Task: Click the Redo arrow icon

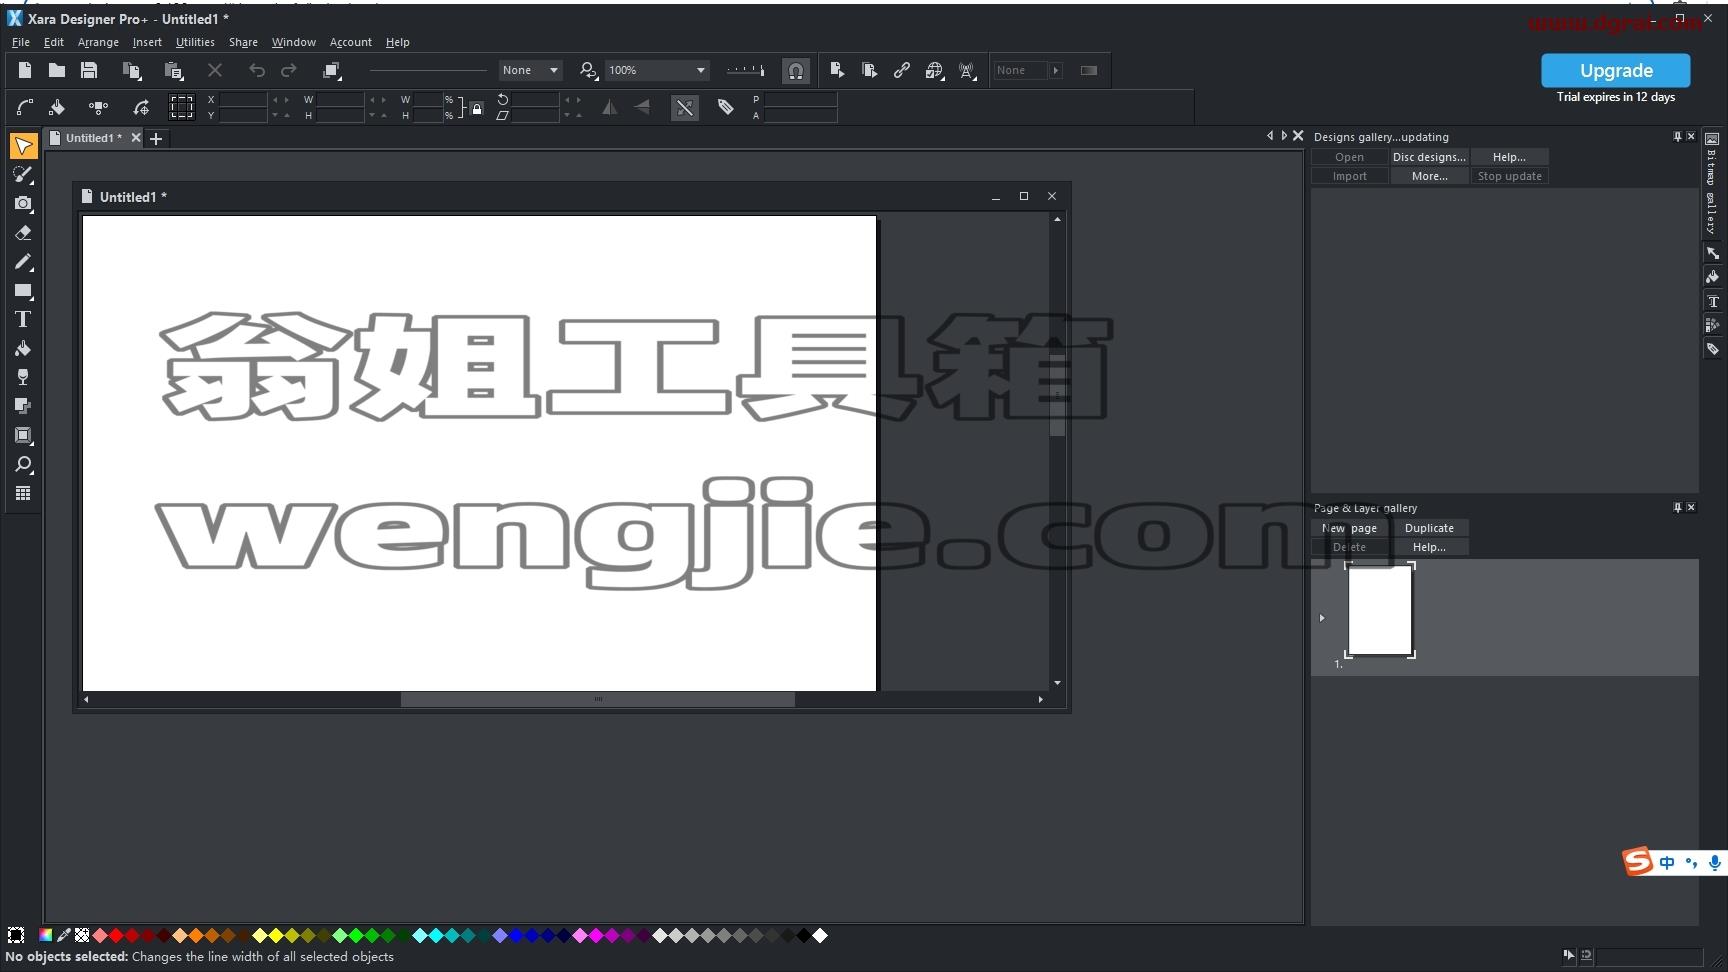Action: tap(289, 70)
